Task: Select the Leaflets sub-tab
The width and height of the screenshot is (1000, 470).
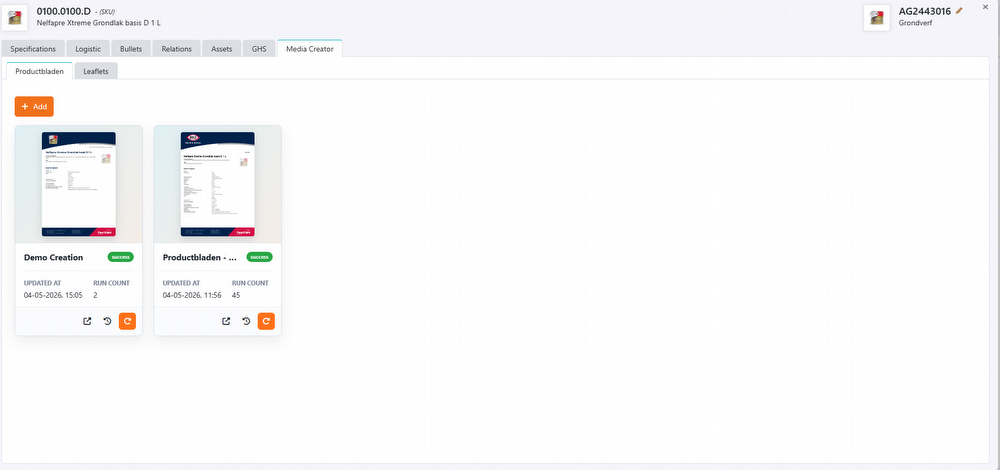Action: 96,71
